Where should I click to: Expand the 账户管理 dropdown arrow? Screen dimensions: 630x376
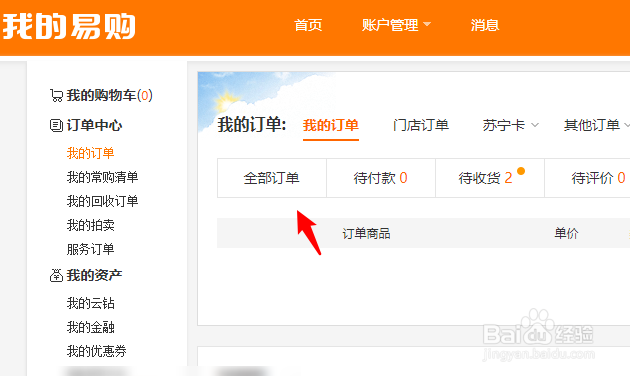click(x=427, y=25)
